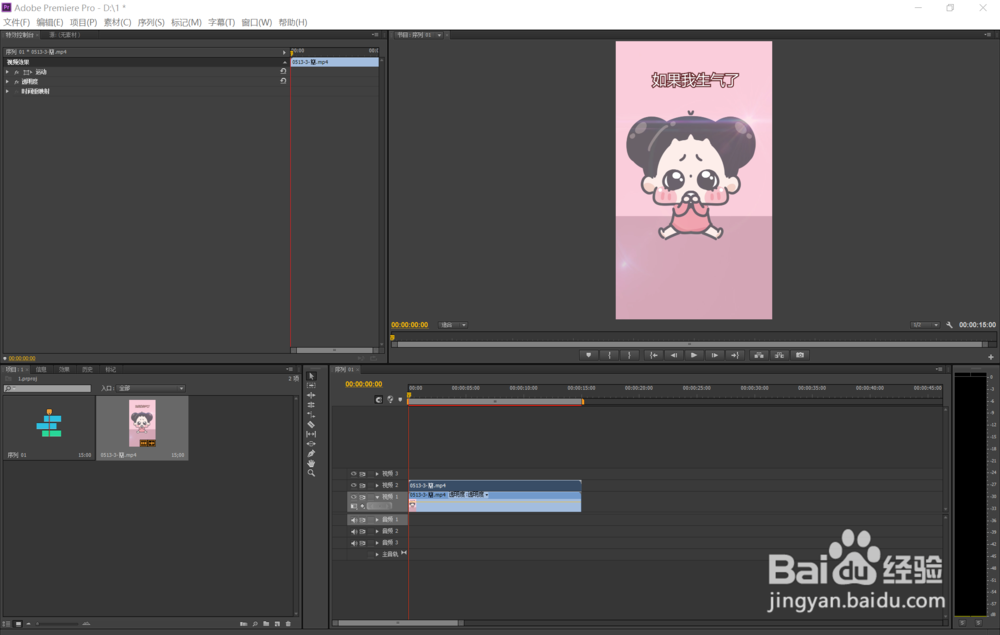Mute Audio 2 track speaker toggle
The width and height of the screenshot is (1000, 635).
(353, 531)
